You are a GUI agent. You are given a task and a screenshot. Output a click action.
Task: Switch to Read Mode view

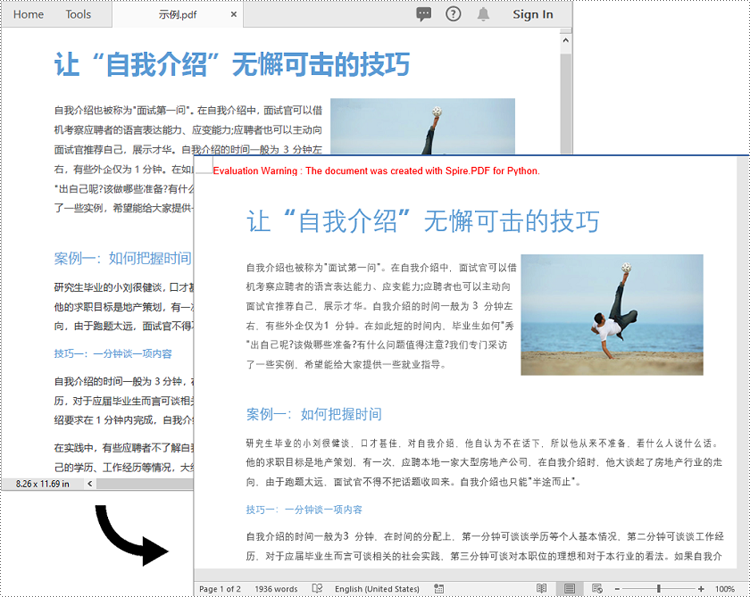pos(541,588)
